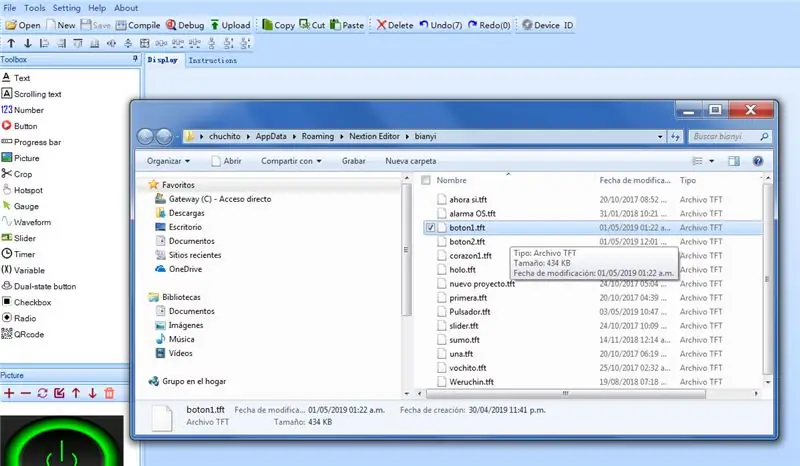Compile the Nextion project
The image size is (800, 466).
138,25
